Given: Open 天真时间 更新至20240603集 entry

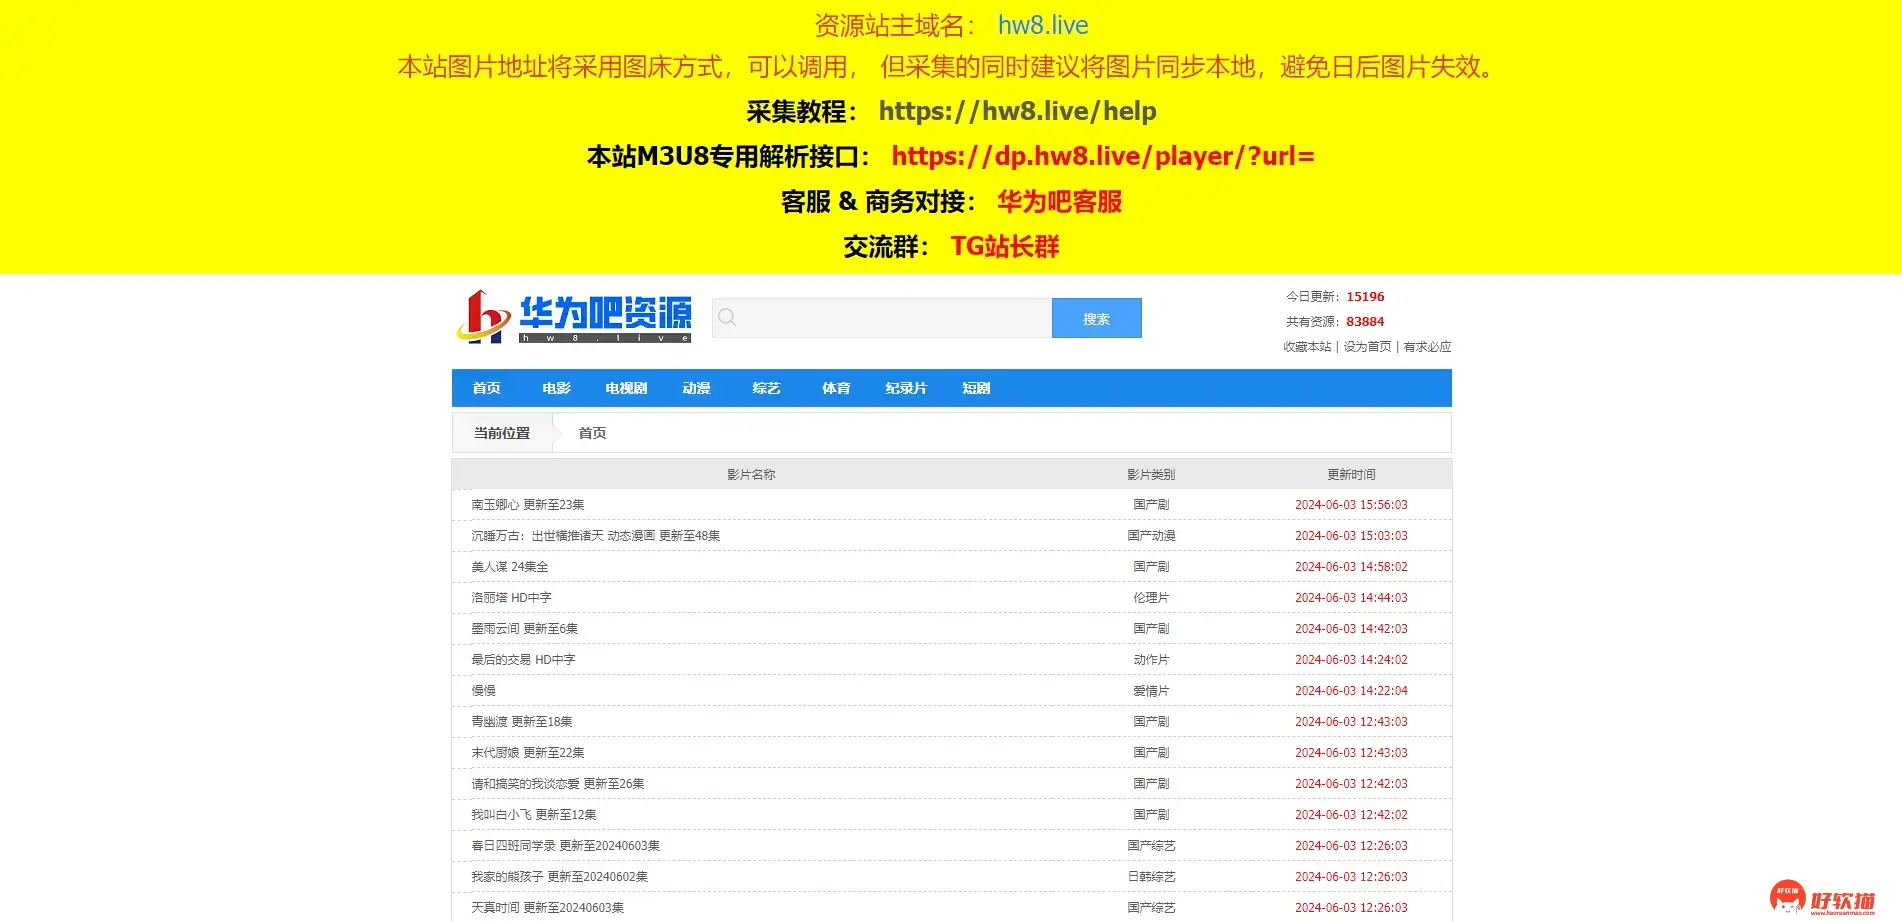Looking at the screenshot, I should (548, 908).
